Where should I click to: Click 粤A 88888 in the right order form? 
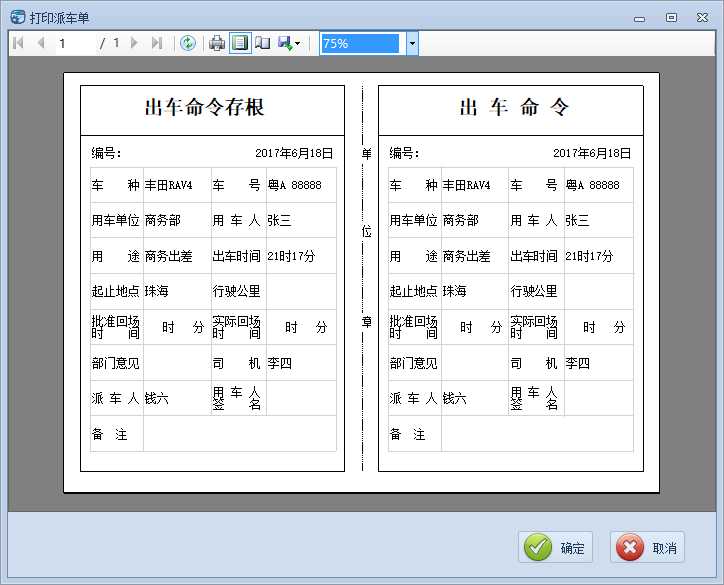592,185
